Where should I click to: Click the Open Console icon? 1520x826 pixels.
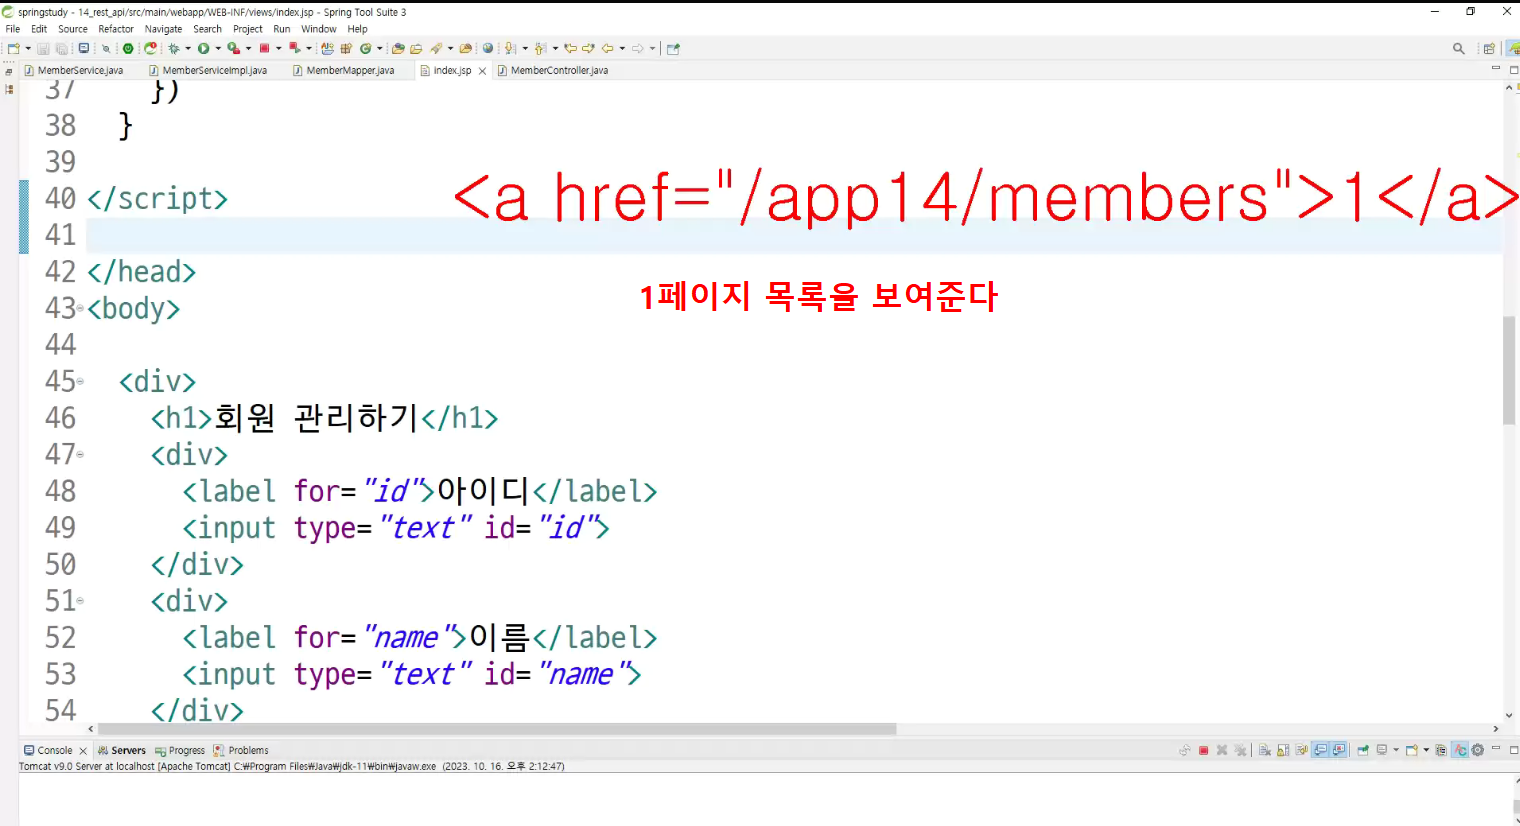tap(1411, 750)
